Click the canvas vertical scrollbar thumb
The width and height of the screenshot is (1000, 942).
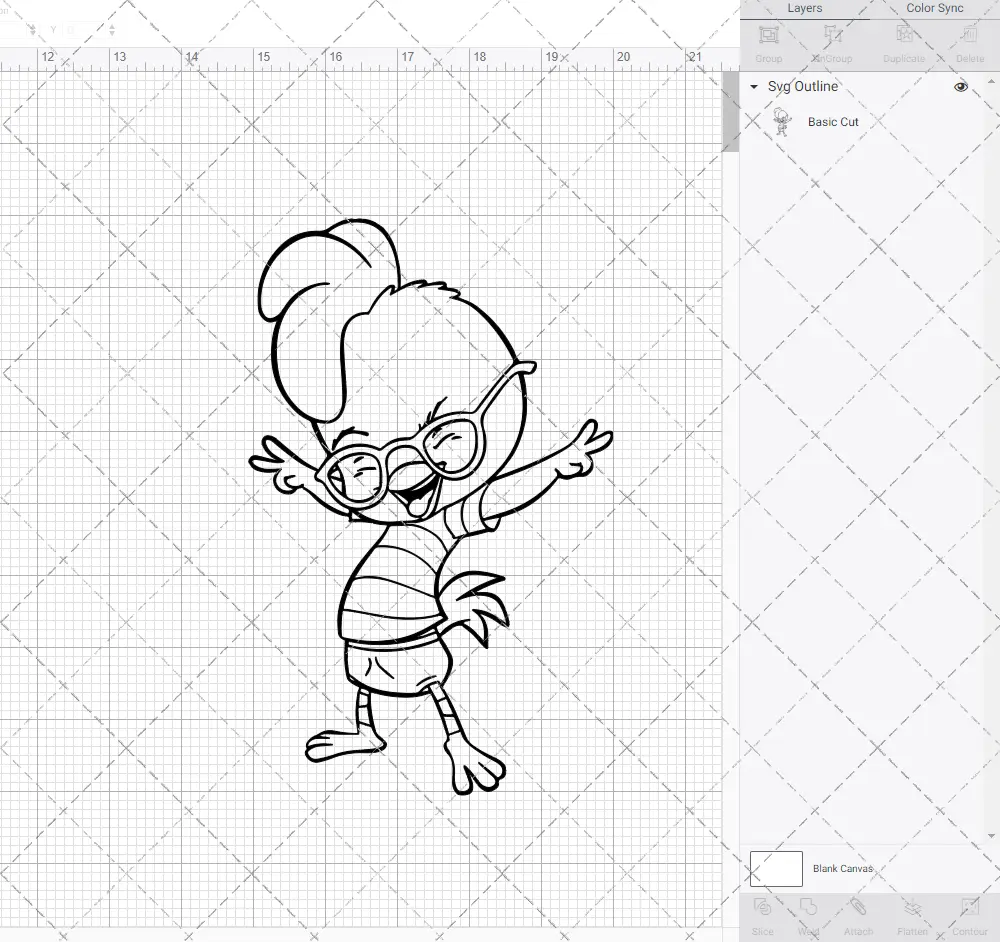tap(730, 111)
